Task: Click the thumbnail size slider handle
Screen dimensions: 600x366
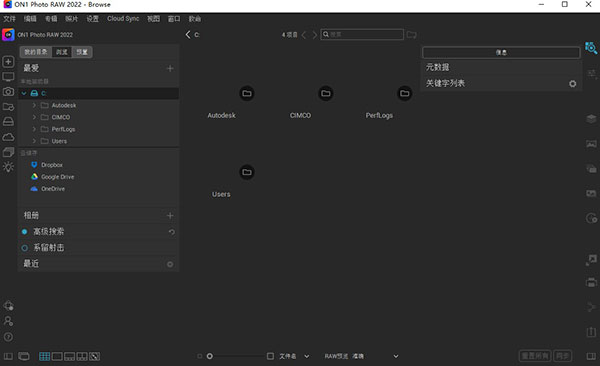Action: 210,356
